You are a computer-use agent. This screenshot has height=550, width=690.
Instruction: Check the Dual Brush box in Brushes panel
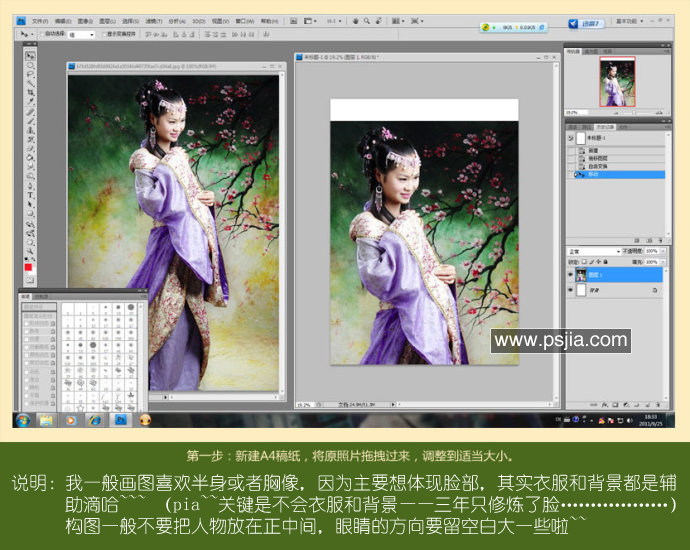coord(26,347)
